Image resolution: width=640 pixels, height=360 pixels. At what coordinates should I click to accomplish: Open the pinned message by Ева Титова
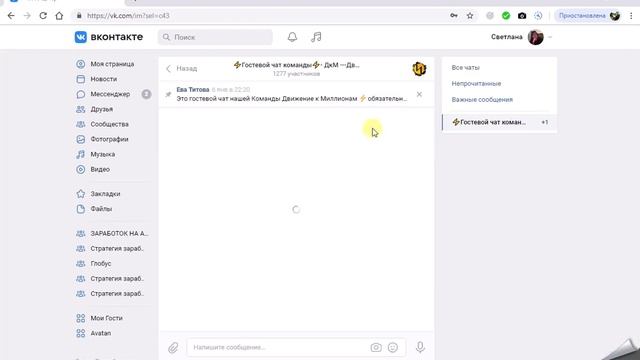click(291, 94)
